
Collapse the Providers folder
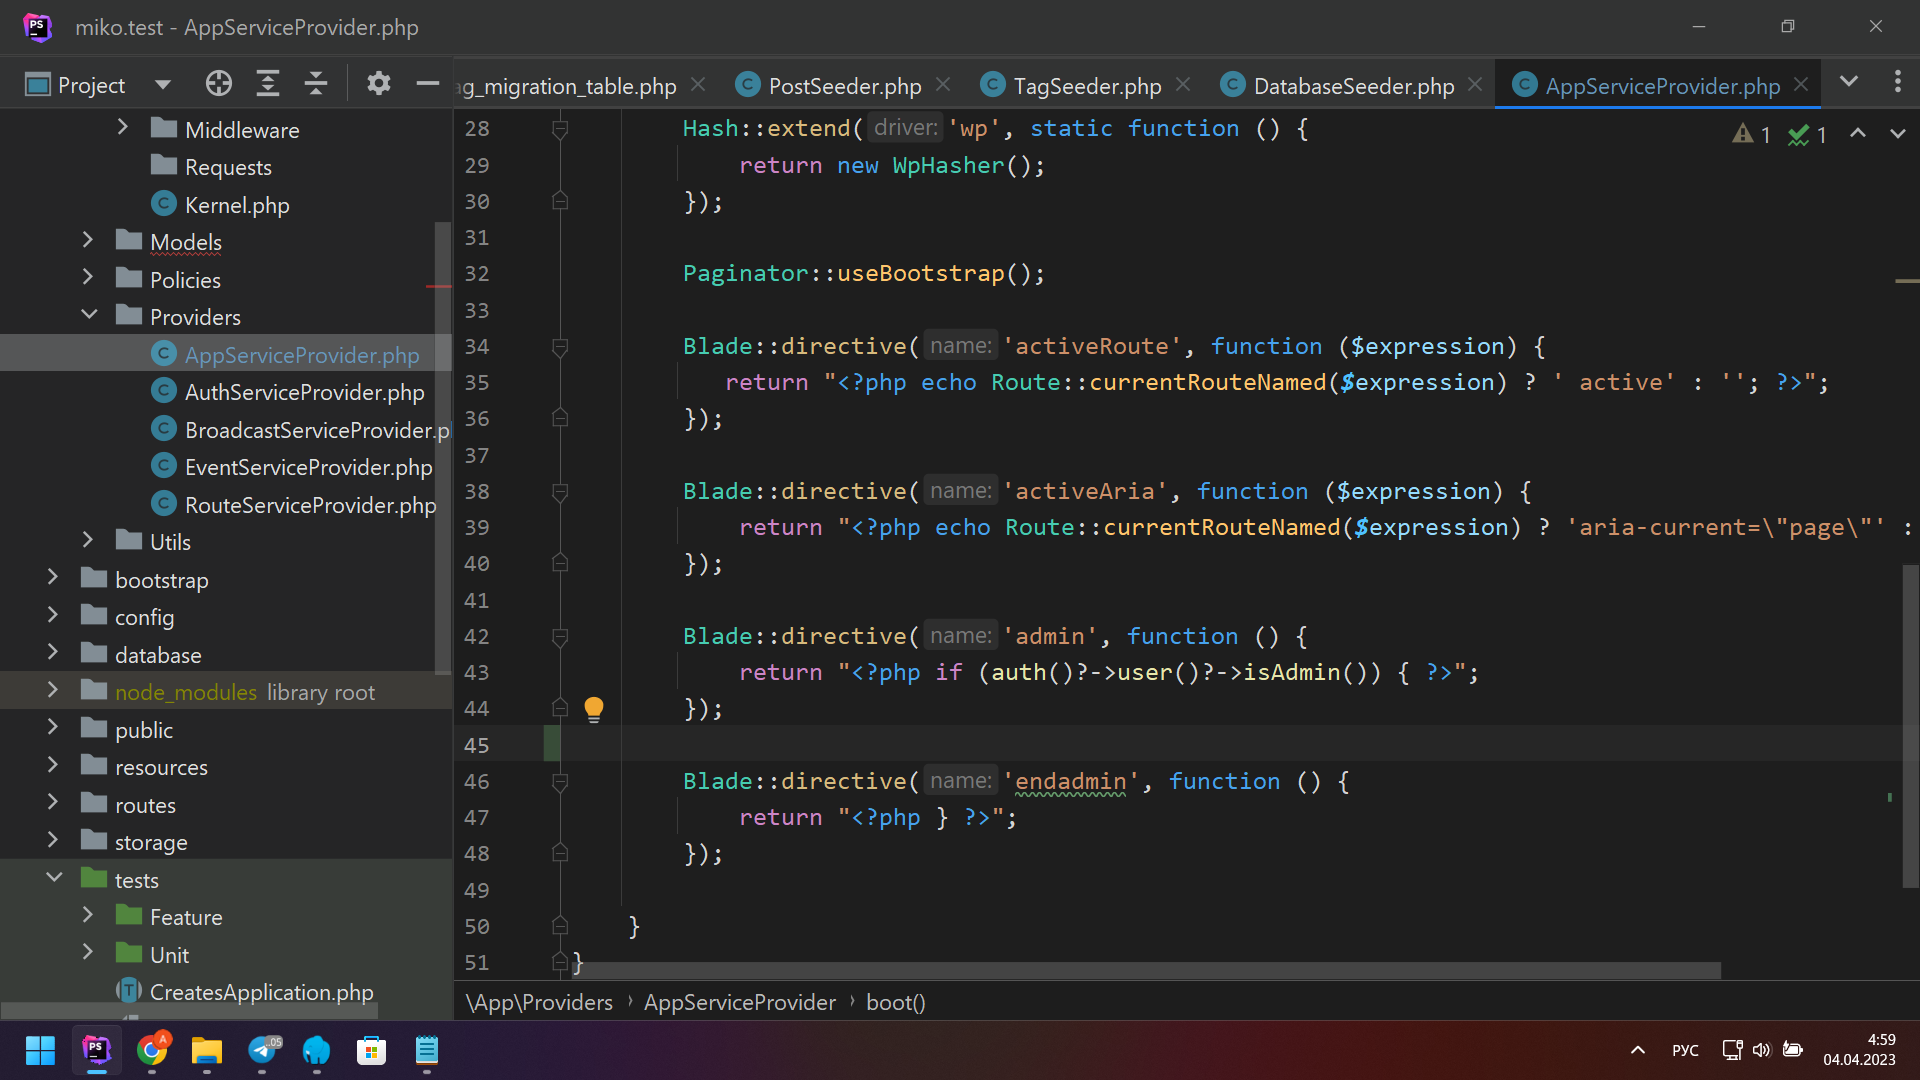pyautogui.click(x=88, y=316)
